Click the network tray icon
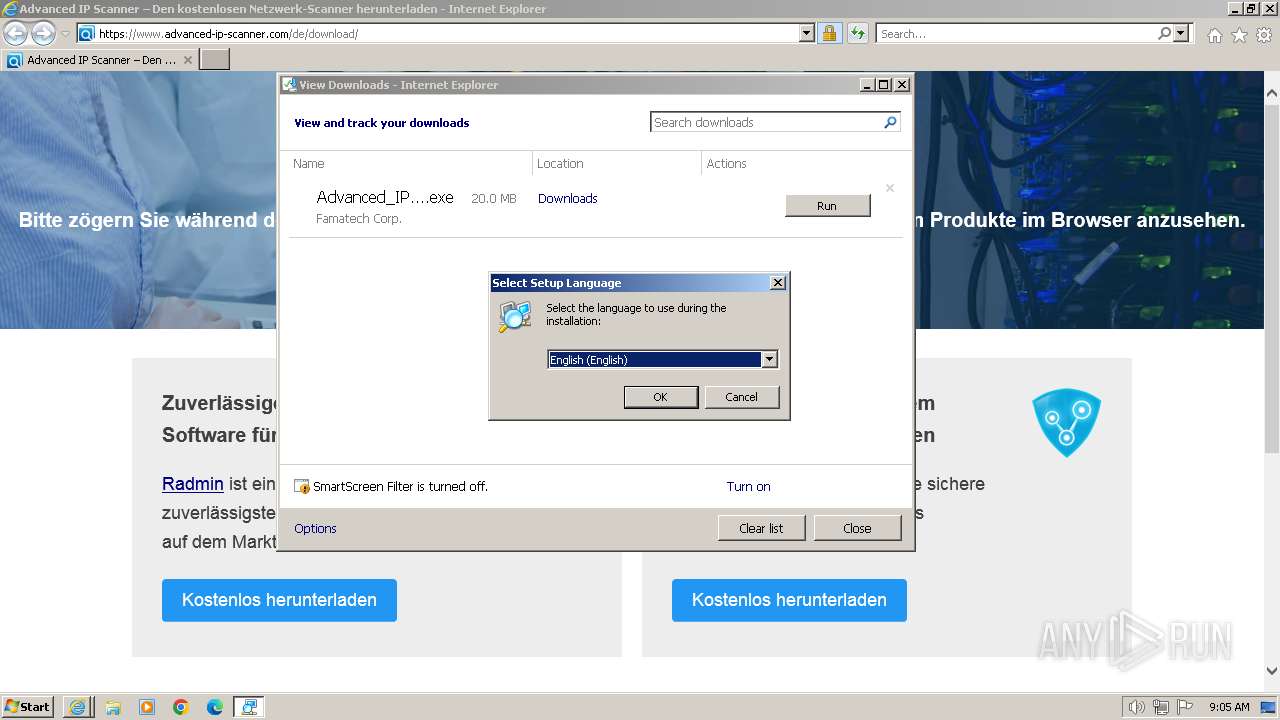The image size is (1280, 720). 1160,707
